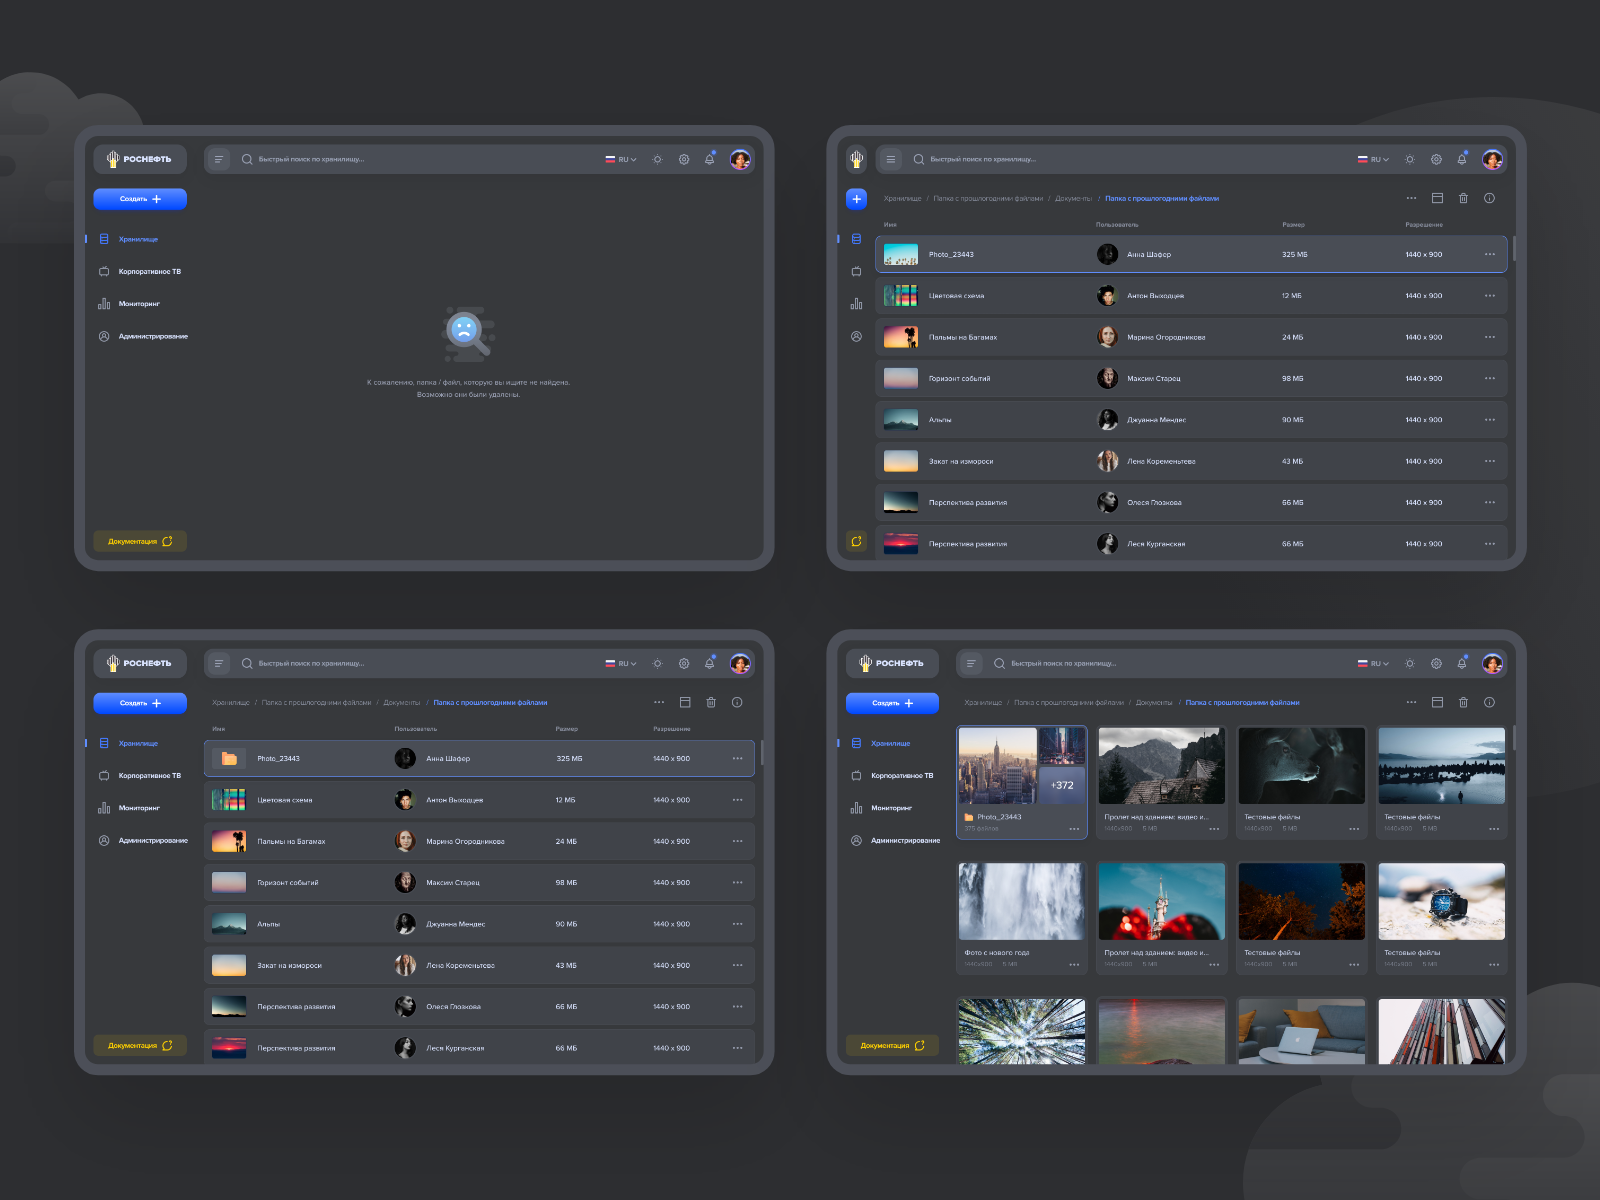The width and height of the screenshot is (1600, 1200).
Task: Select 'Администрирование' in the empty results screen sidebar
Action: (152, 336)
